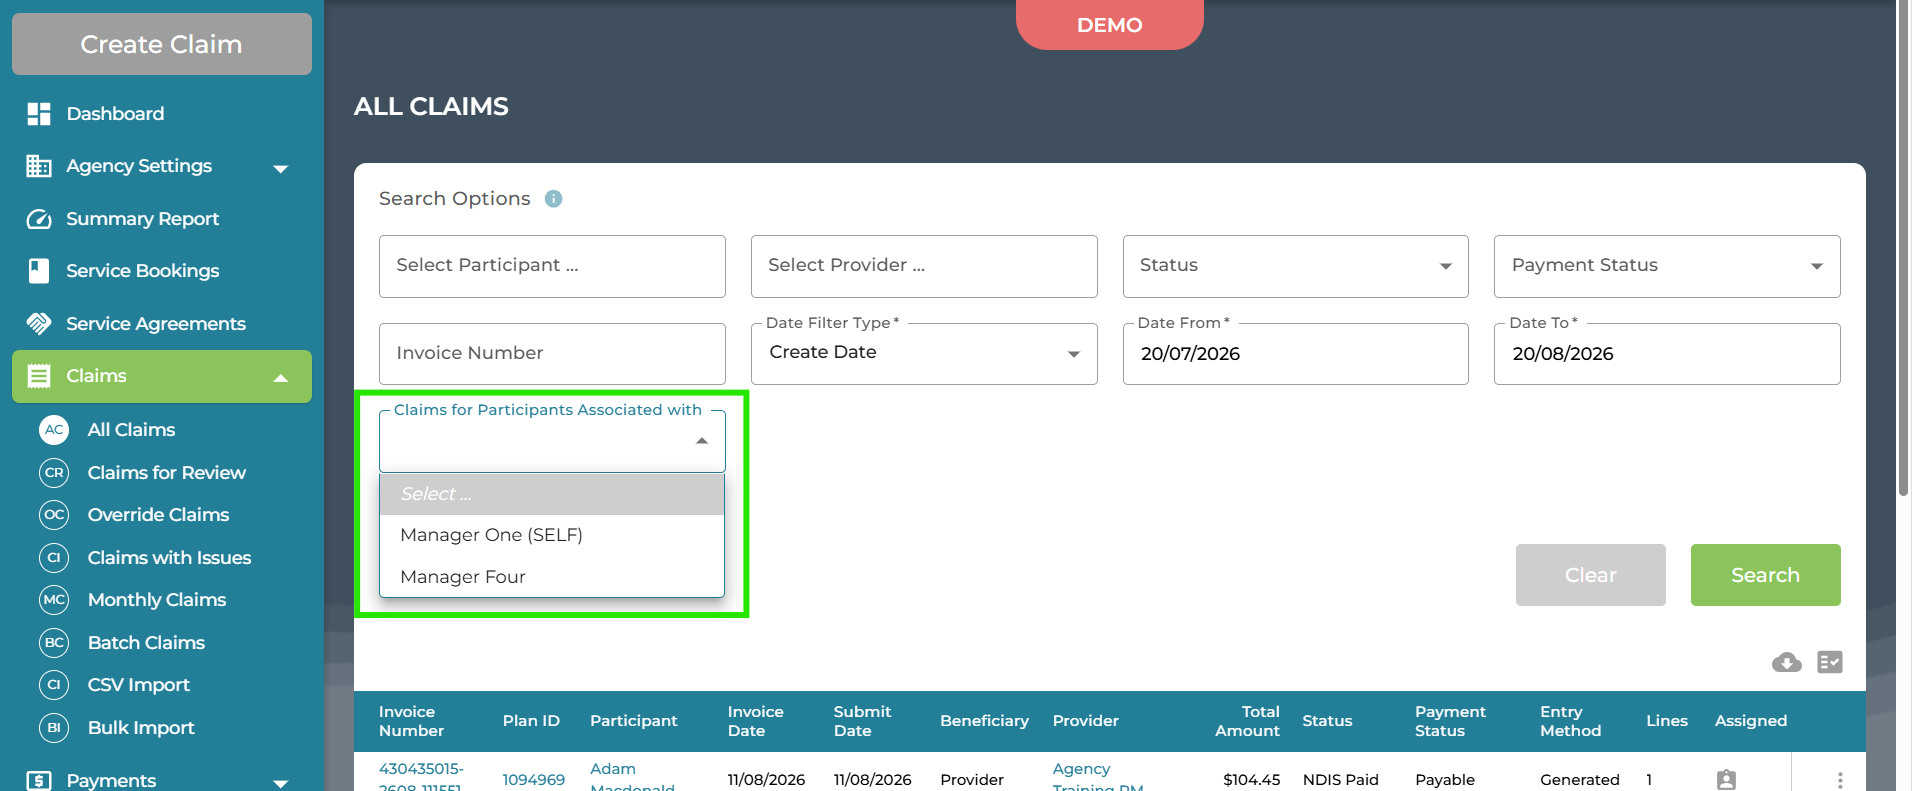Click the BC badge for Batch Claims
The width and height of the screenshot is (1914, 791).
click(x=54, y=643)
